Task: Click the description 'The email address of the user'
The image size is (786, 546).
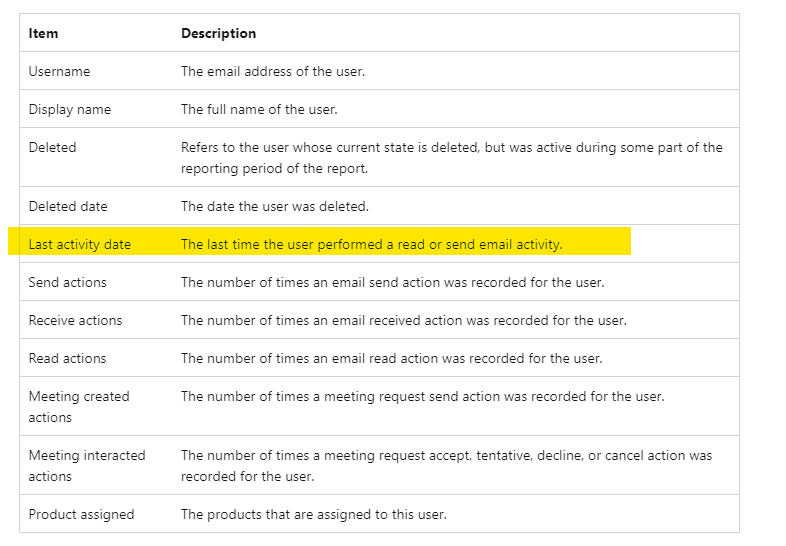Action: tap(274, 71)
